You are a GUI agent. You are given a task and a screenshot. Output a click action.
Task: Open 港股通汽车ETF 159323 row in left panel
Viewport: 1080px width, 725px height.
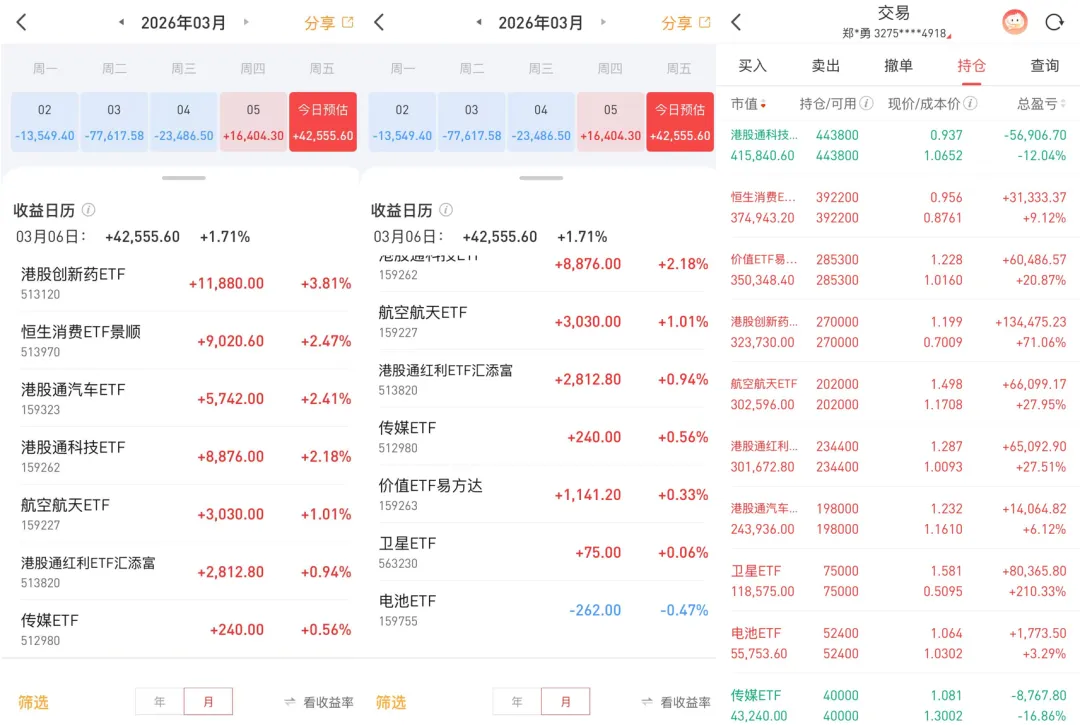tap(184, 399)
